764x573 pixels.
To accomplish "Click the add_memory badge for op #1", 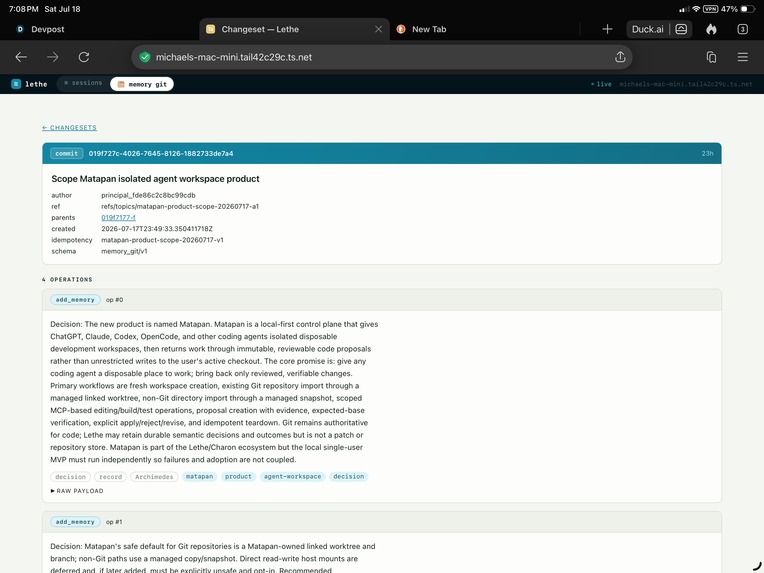I will pos(75,522).
